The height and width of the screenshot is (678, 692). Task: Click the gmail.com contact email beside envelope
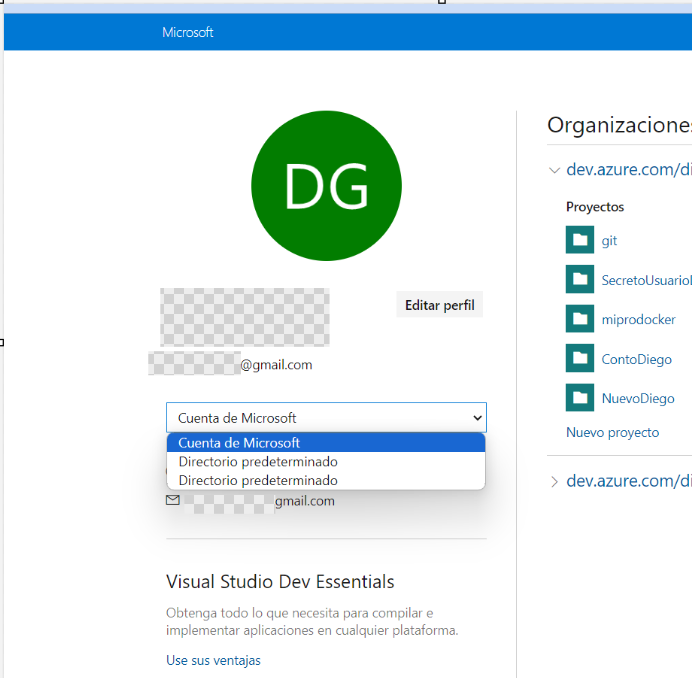pyautogui.click(x=305, y=501)
